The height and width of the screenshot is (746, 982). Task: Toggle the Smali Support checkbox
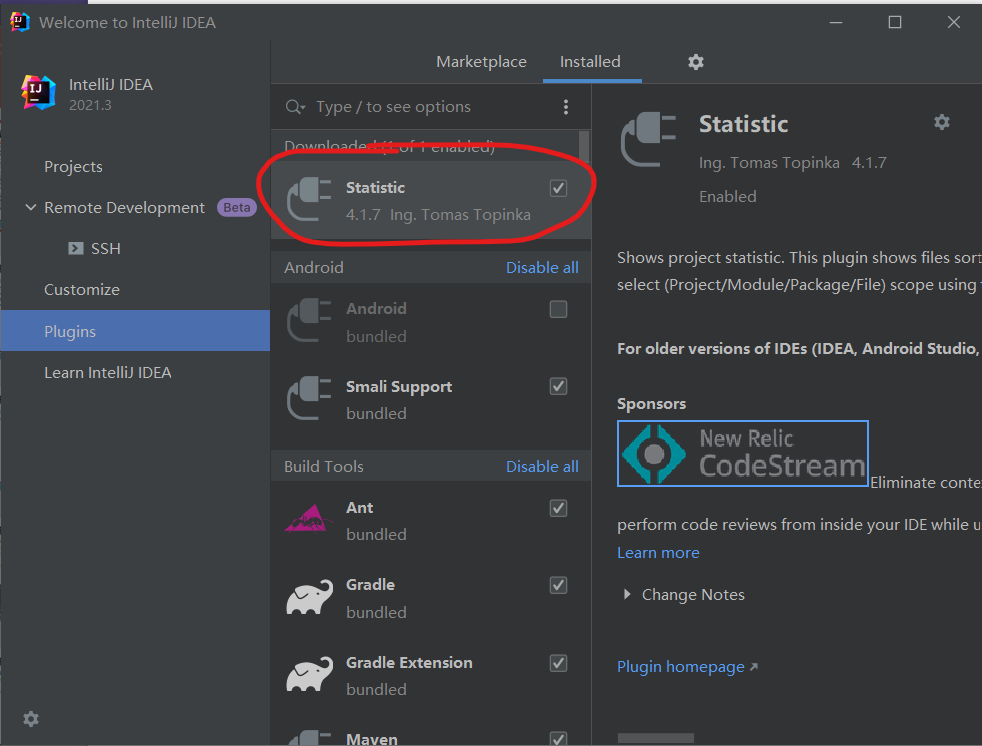[558, 386]
